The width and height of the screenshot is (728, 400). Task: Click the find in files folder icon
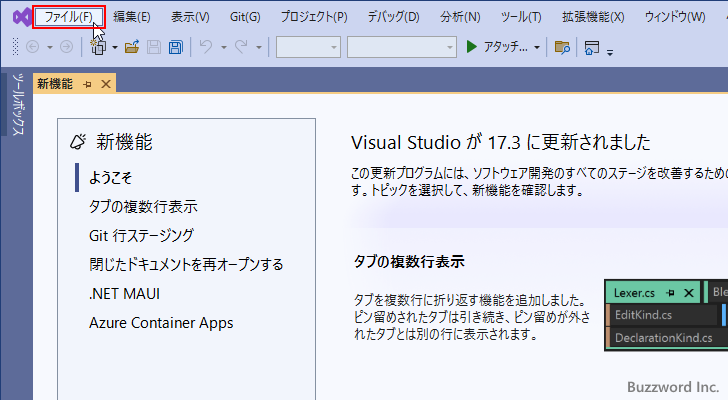pyautogui.click(x=562, y=47)
